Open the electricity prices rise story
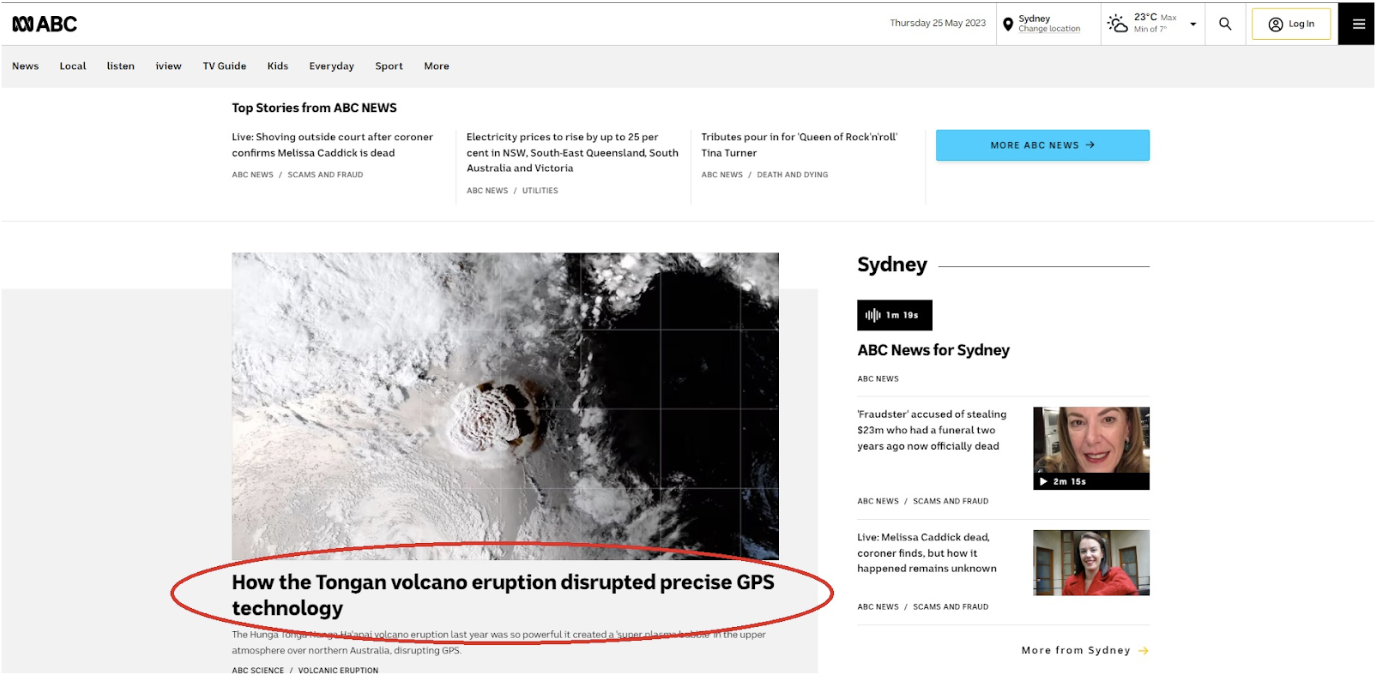Viewport: 1382px width, 696px height. tap(572, 152)
